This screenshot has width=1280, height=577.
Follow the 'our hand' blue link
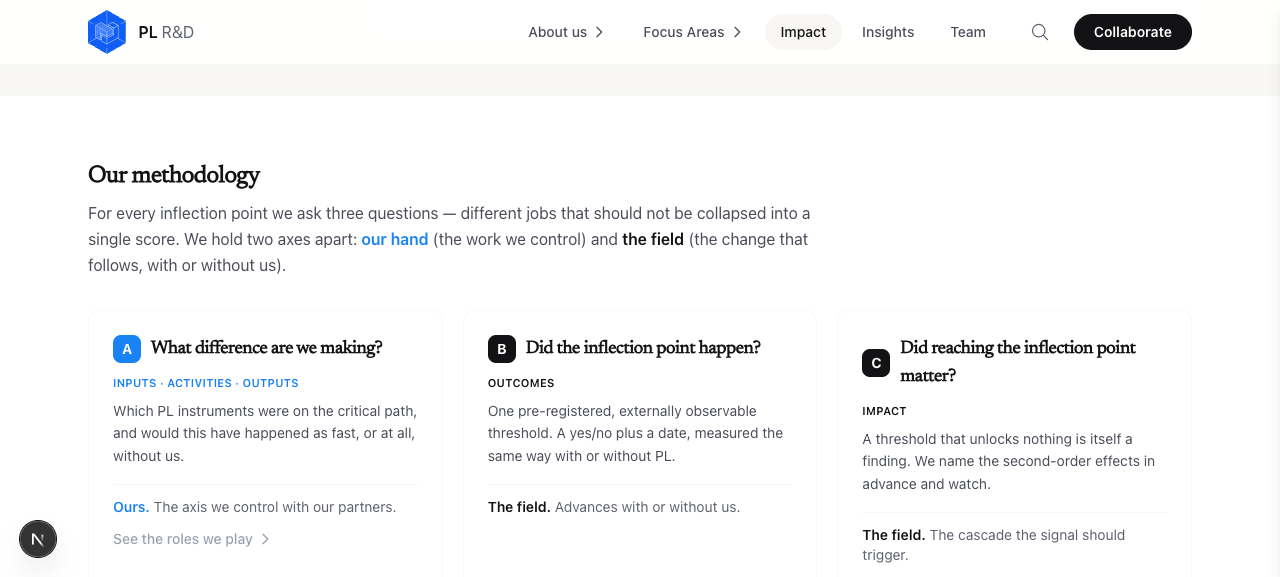click(395, 239)
